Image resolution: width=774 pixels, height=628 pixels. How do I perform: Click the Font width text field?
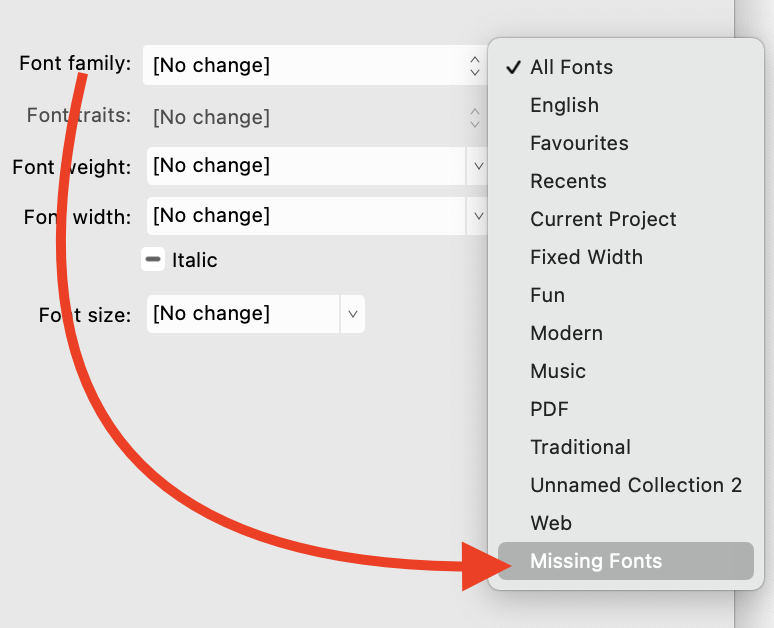[305, 216]
